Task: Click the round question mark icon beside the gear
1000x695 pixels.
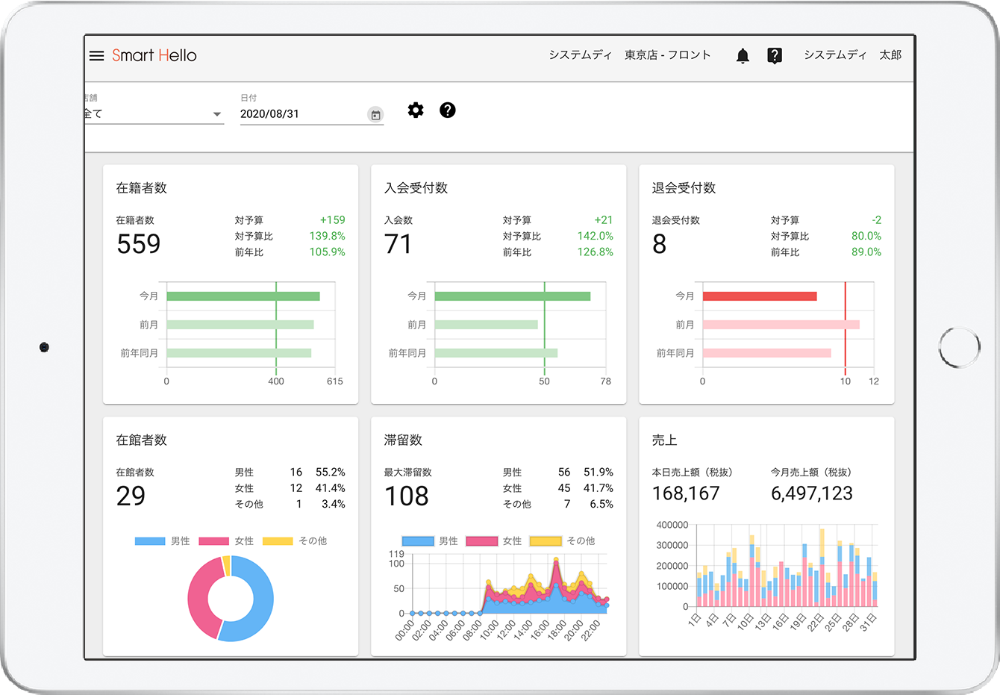Action: pos(447,110)
